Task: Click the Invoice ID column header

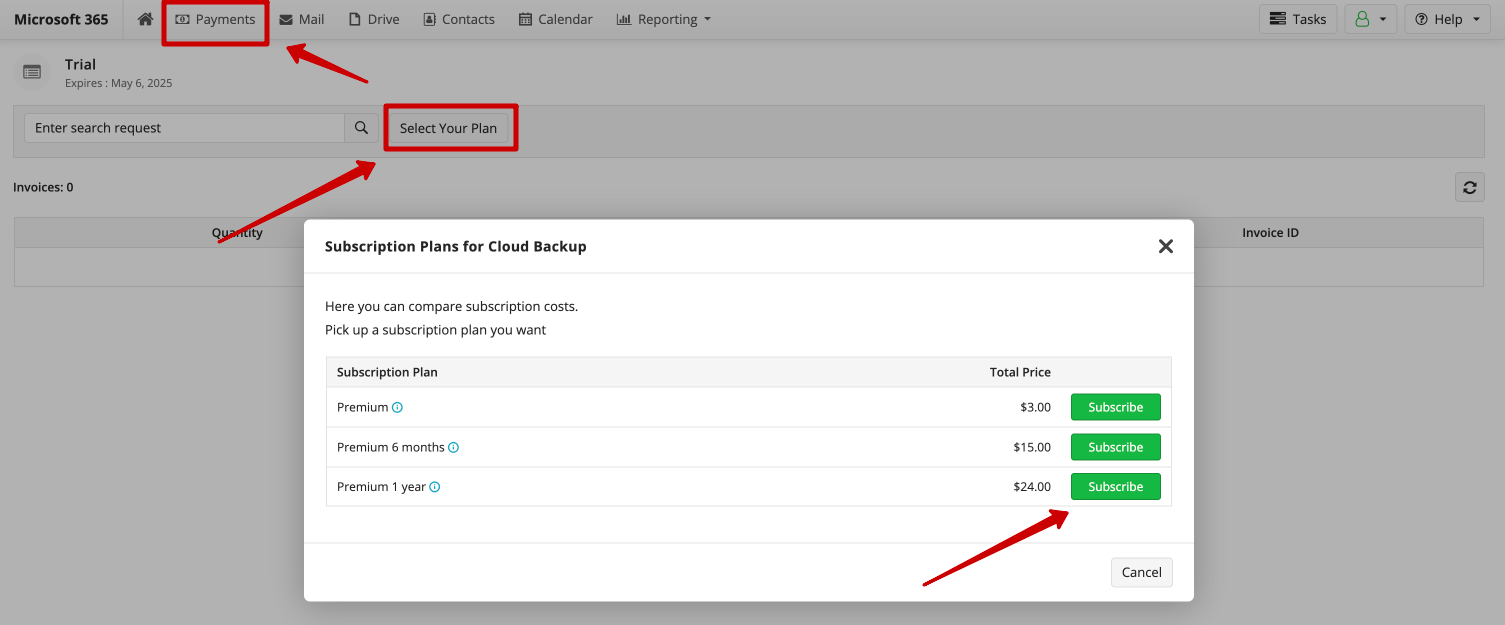Action: (x=1270, y=233)
